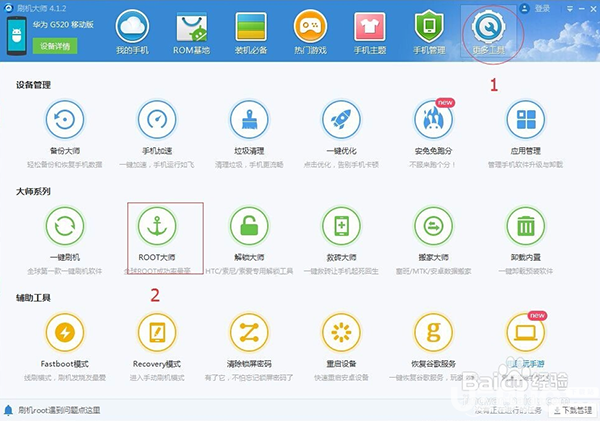Image resolution: width=600 pixels, height=421 pixels.
Task: Open 清除锁屏密码 tool icon
Action: click(249, 332)
